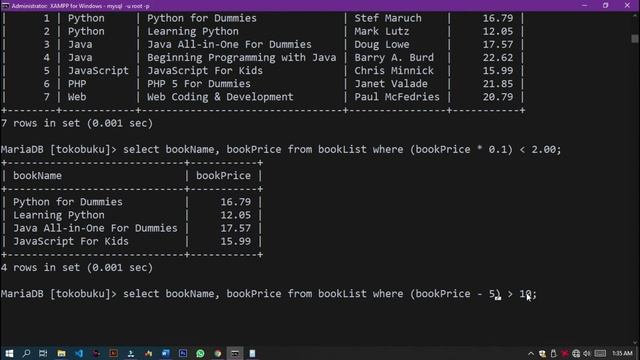The height and width of the screenshot is (360, 640).
Task: Open the volume control in tray
Action: click(x=587, y=353)
